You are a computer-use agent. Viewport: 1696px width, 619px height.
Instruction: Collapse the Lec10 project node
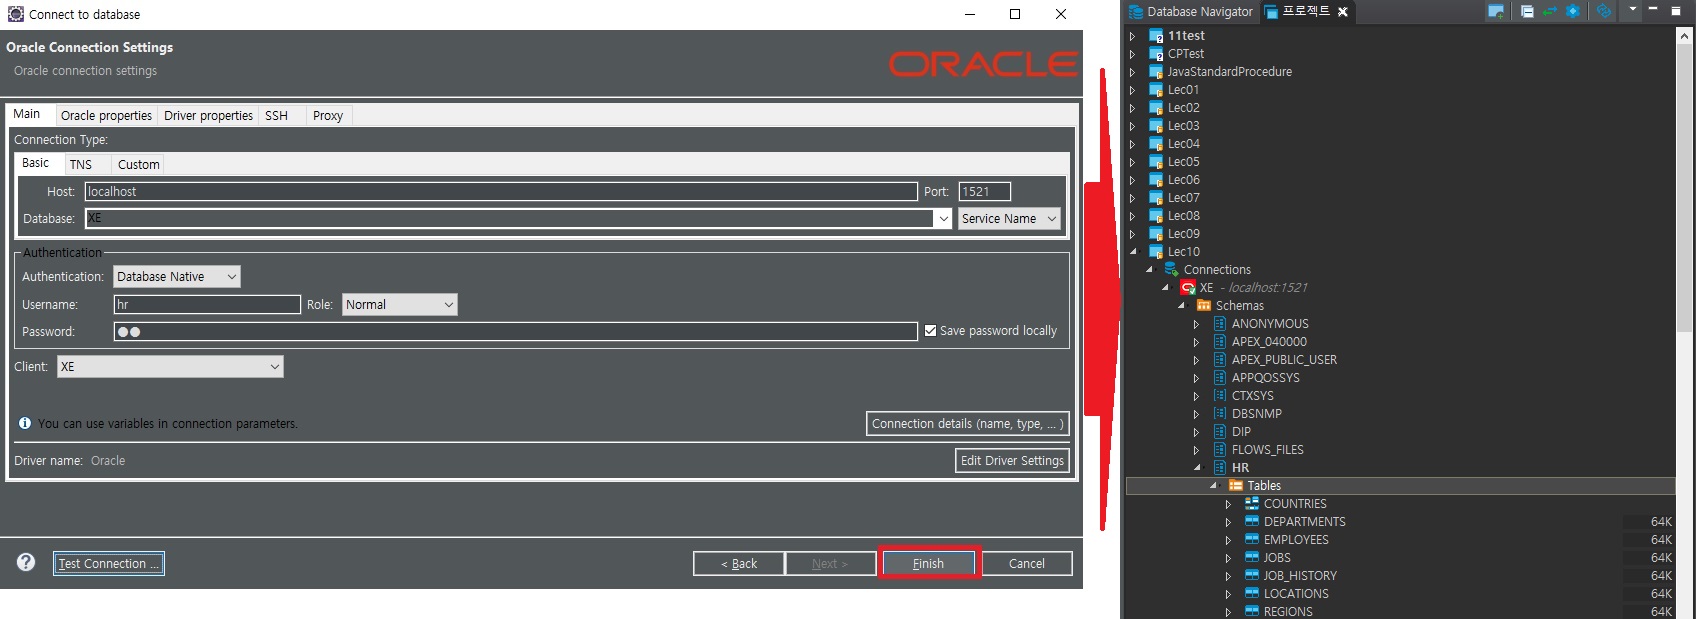(x=1133, y=251)
